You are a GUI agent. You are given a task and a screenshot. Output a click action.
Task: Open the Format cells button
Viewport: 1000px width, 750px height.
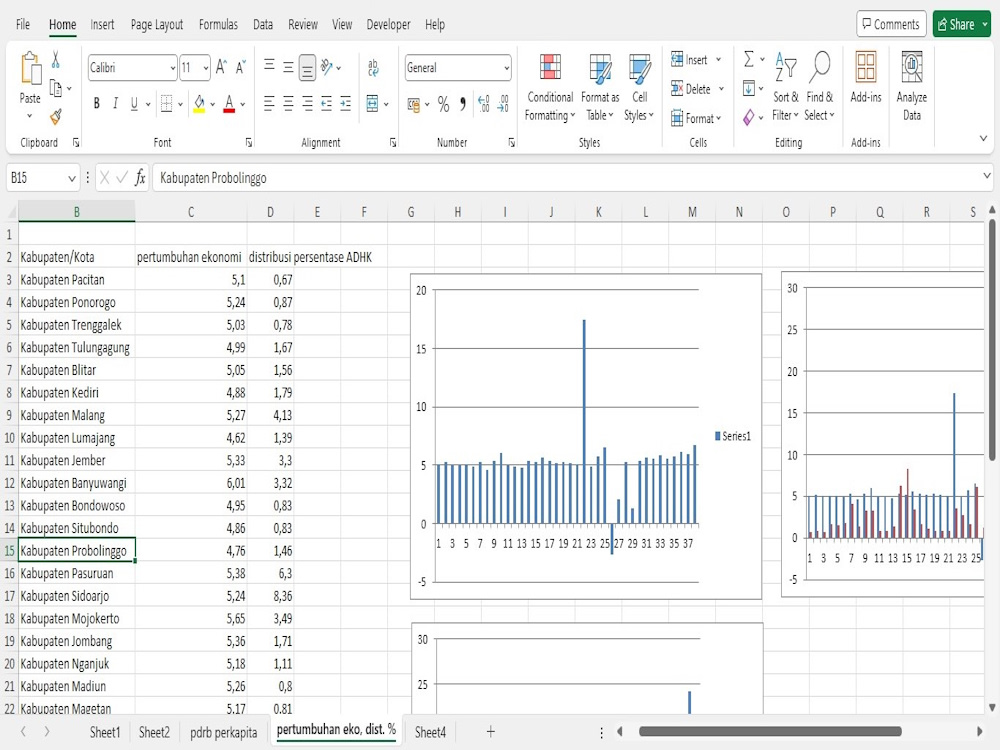[x=696, y=118]
